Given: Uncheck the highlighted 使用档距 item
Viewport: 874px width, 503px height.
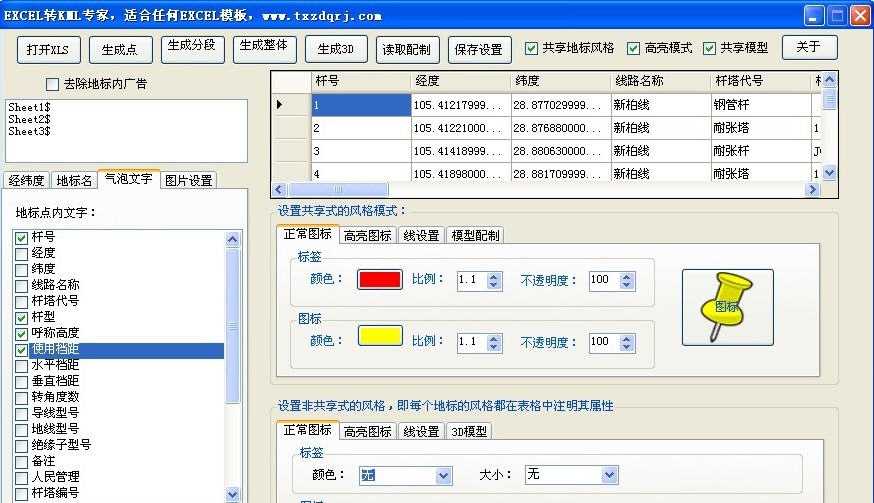Looking at the screenshot, I should pyautogui.click(x=21, y=350).
